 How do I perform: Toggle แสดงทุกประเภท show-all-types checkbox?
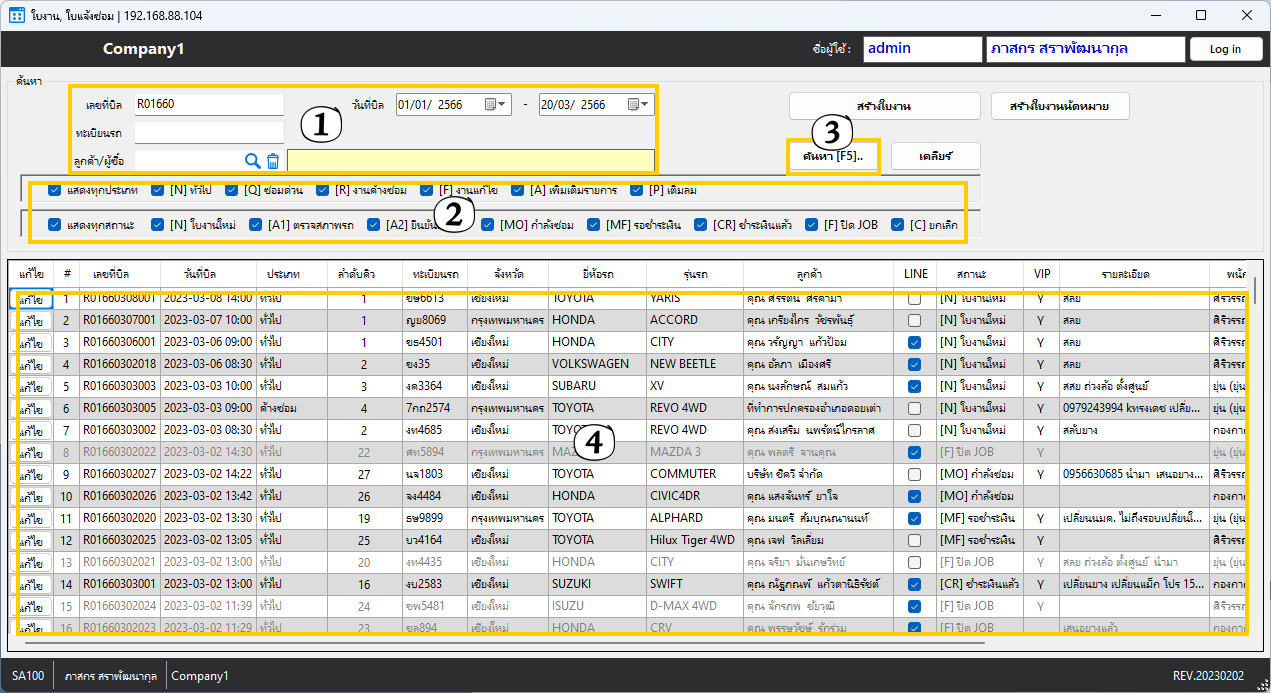[55, 190]
